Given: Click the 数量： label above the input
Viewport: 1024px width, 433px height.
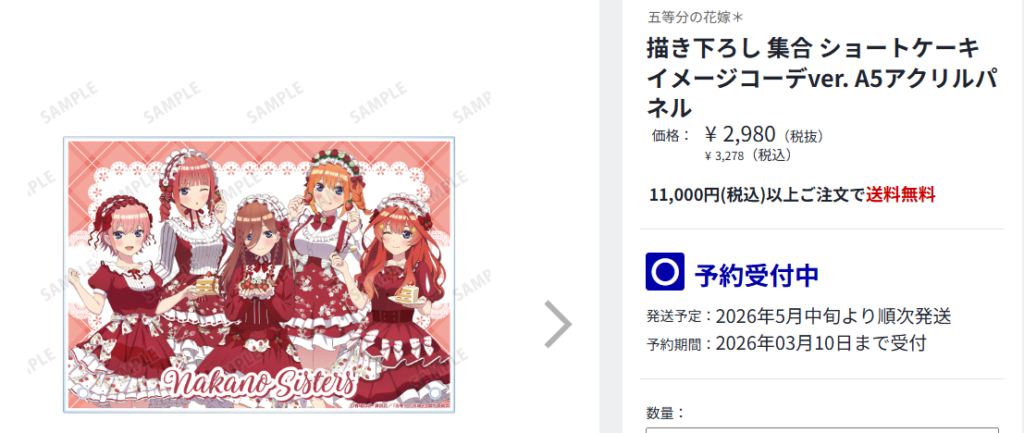Looking at the screenshot, I should (666, 413).
